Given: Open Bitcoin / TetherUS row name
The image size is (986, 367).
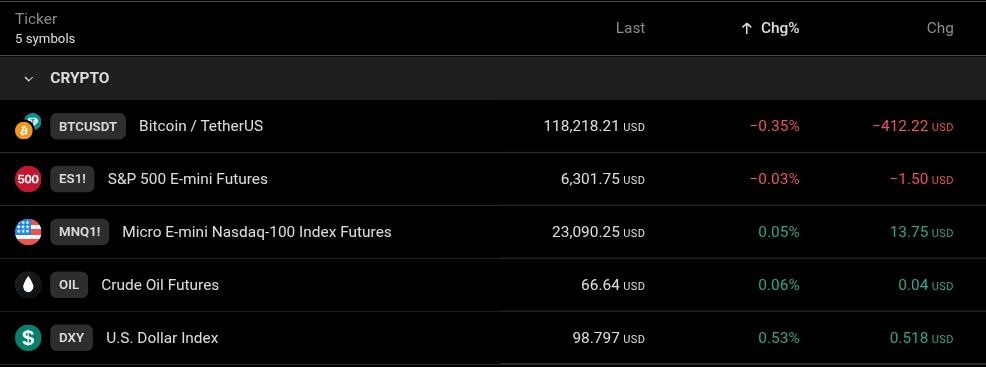Looking at the screenshot, I should click(201, 126).
